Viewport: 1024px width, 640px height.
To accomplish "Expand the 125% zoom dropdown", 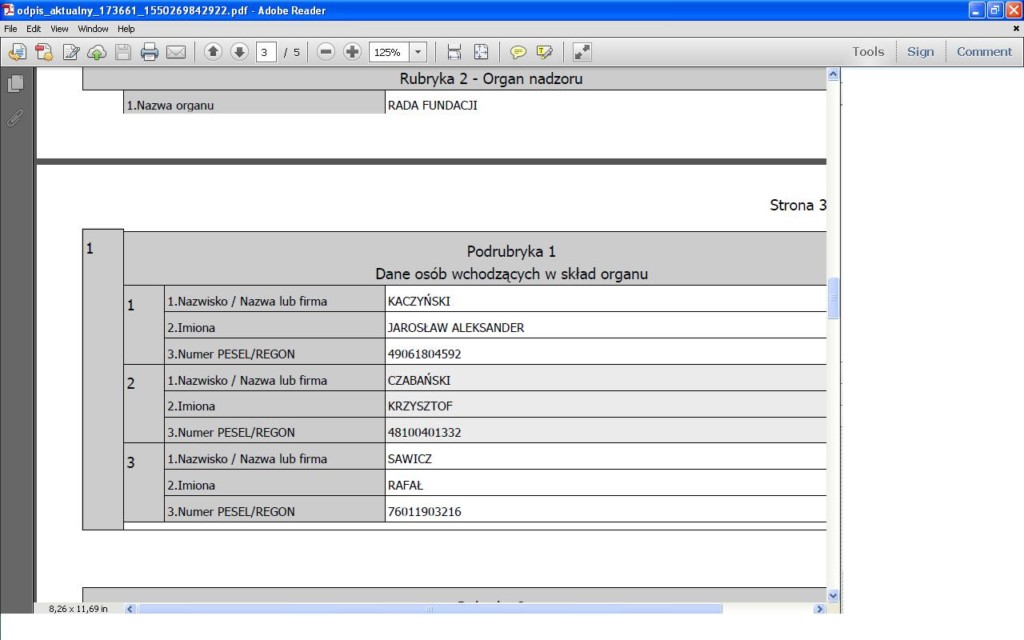I will tap(417, 52).
